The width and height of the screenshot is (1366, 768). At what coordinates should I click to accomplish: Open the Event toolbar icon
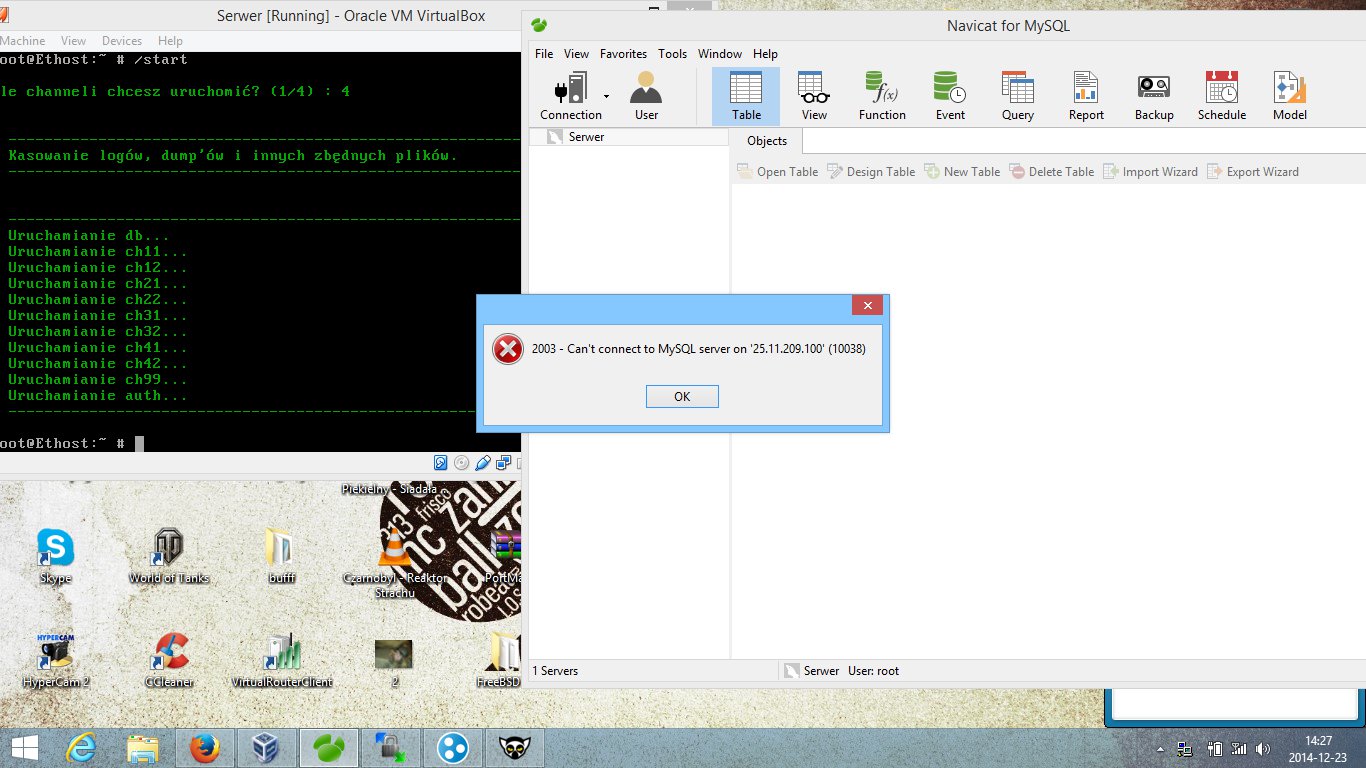(950, 96)
